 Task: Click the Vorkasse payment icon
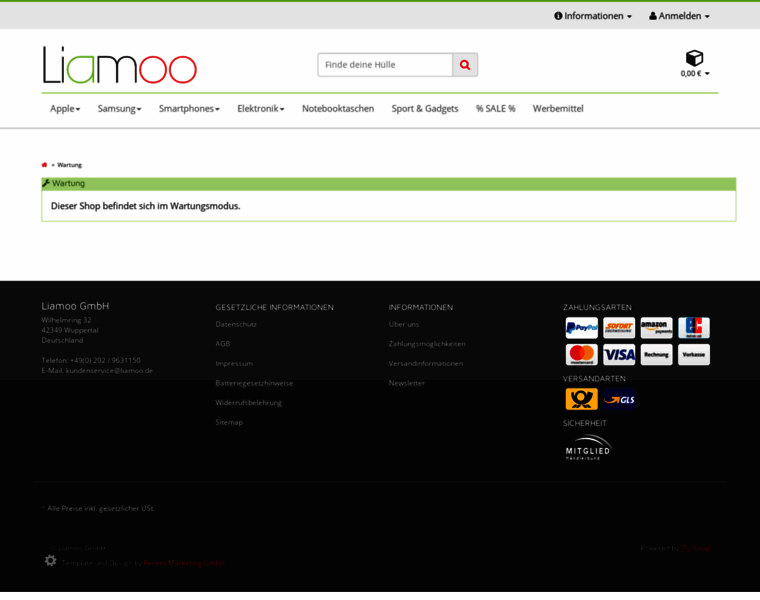694,355
